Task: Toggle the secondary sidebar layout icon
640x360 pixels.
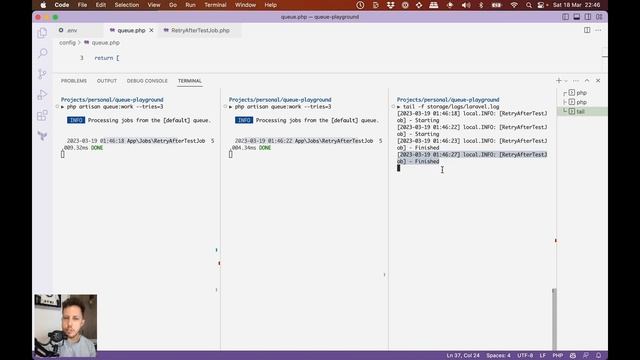Action: (x=588, y=17)
